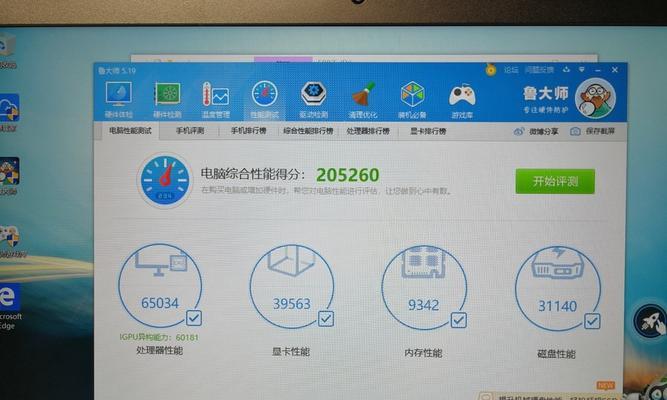Viewport: 667px width, 400px height.
Task: Click the gold medal icon in title bar
Action: [x=490, y=69]
